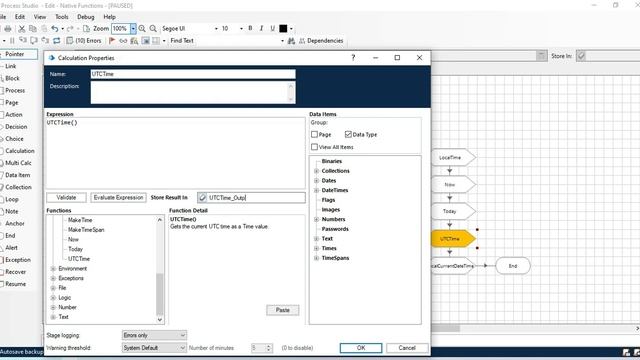
Task: Toggle Italic text formatting
Action: coord(261,28)
